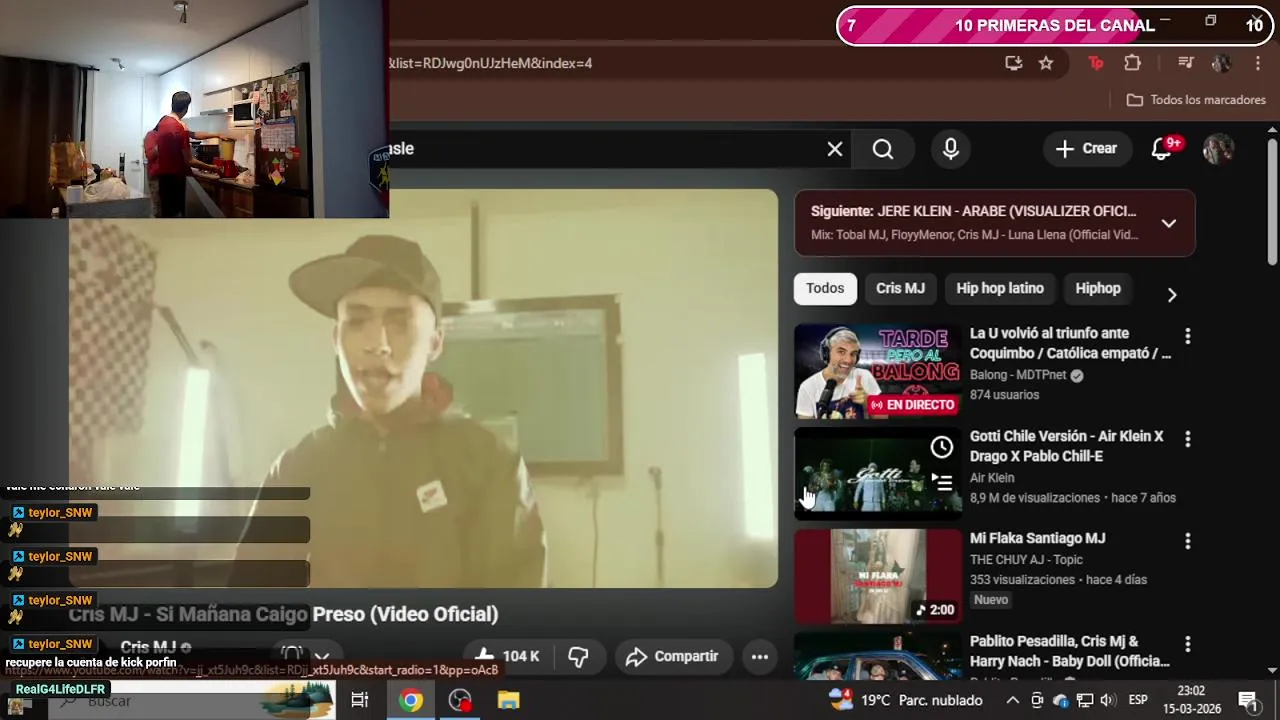Open the Balong - MDTPnet channel
This screenshot has height=720, width=1280.
[x=1018, y=376]
